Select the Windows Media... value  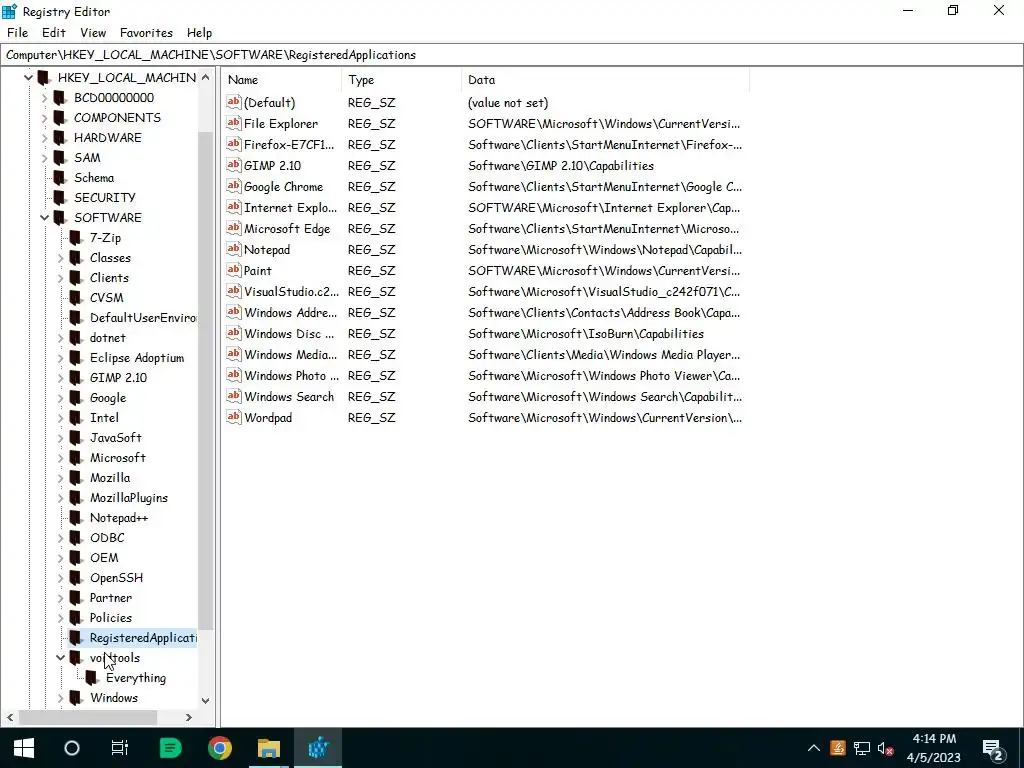coord(290,355)
